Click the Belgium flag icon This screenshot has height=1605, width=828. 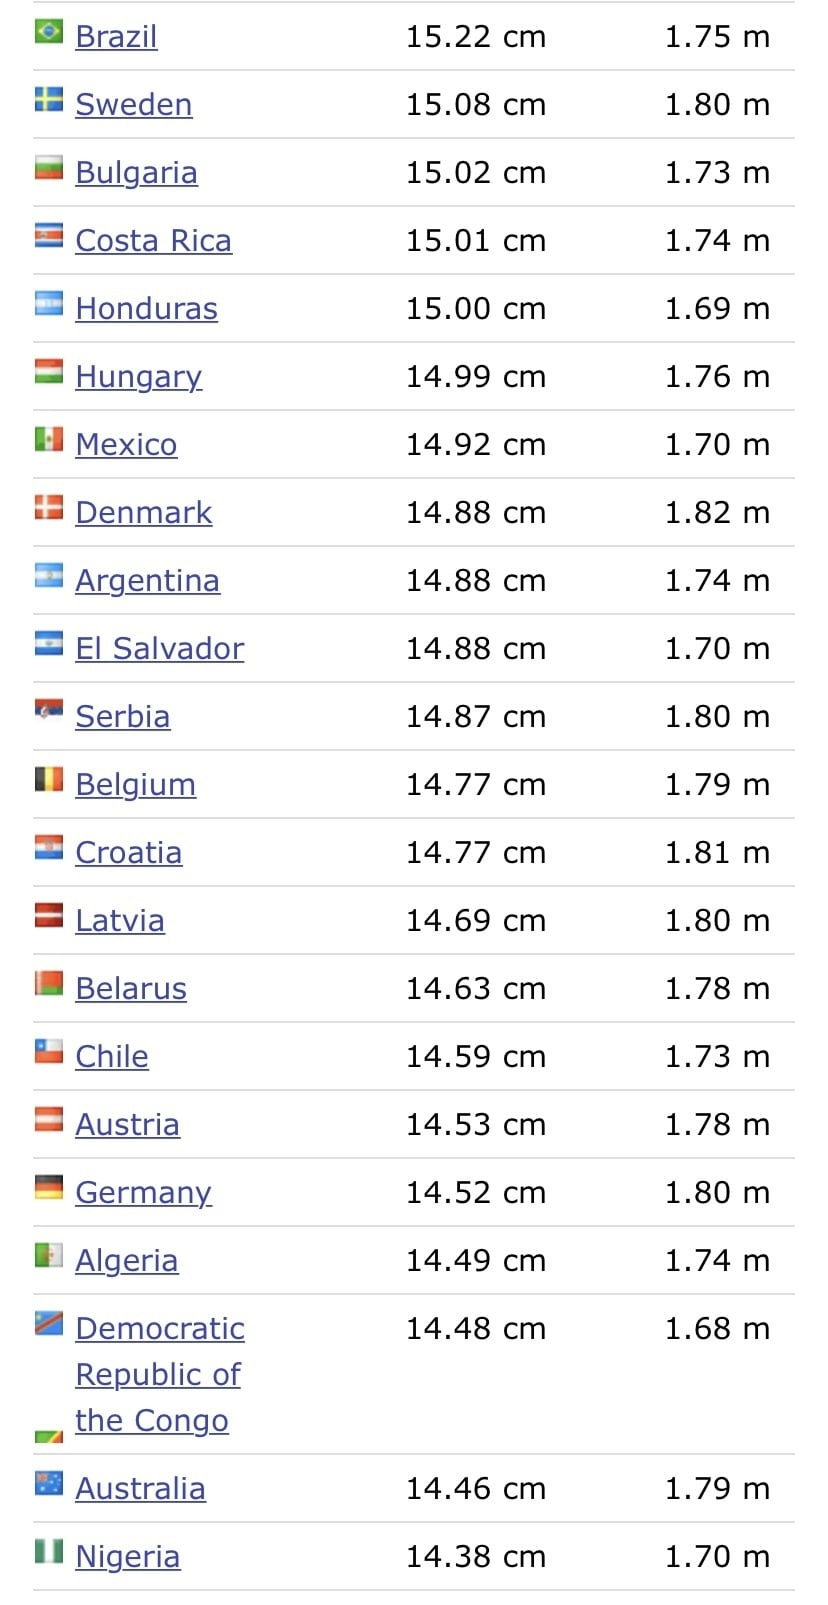click(x=49, y=779)
